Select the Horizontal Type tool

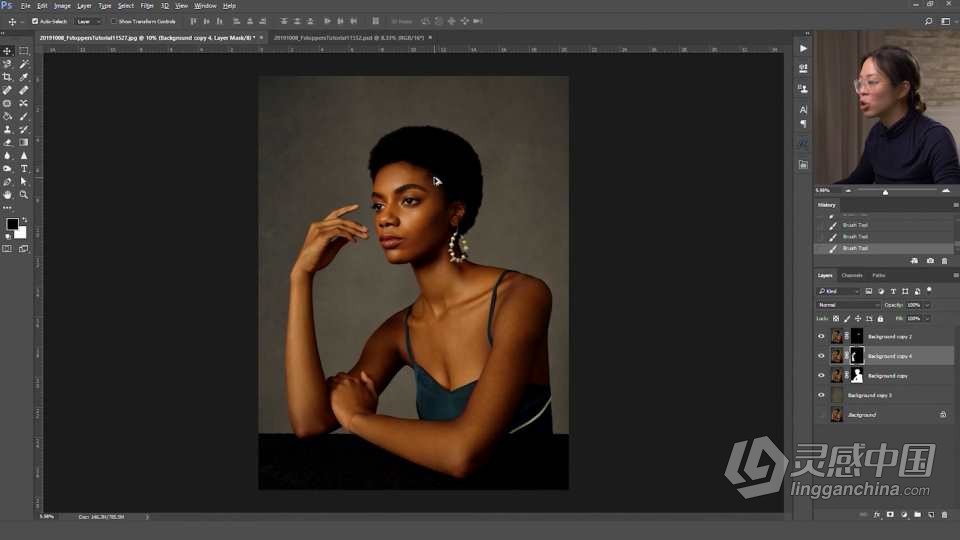23,168
